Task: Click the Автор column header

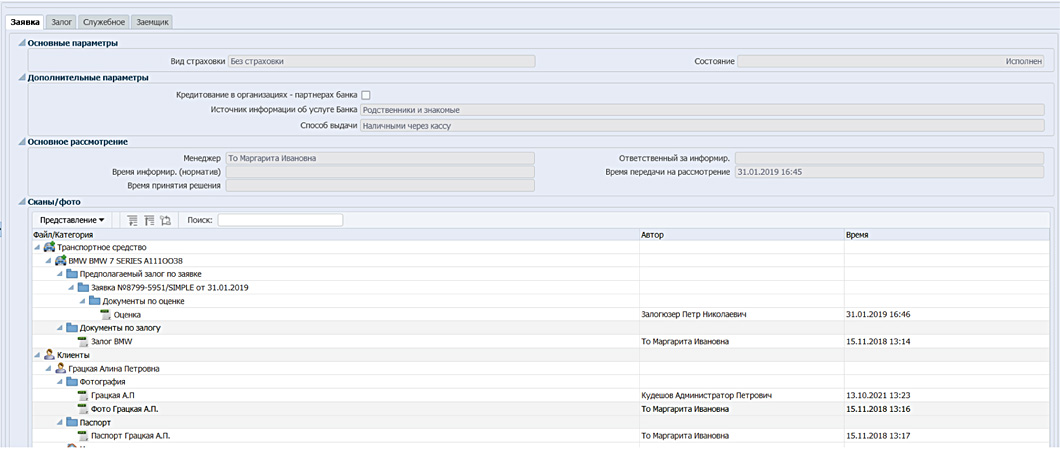Action: [651, 234]
